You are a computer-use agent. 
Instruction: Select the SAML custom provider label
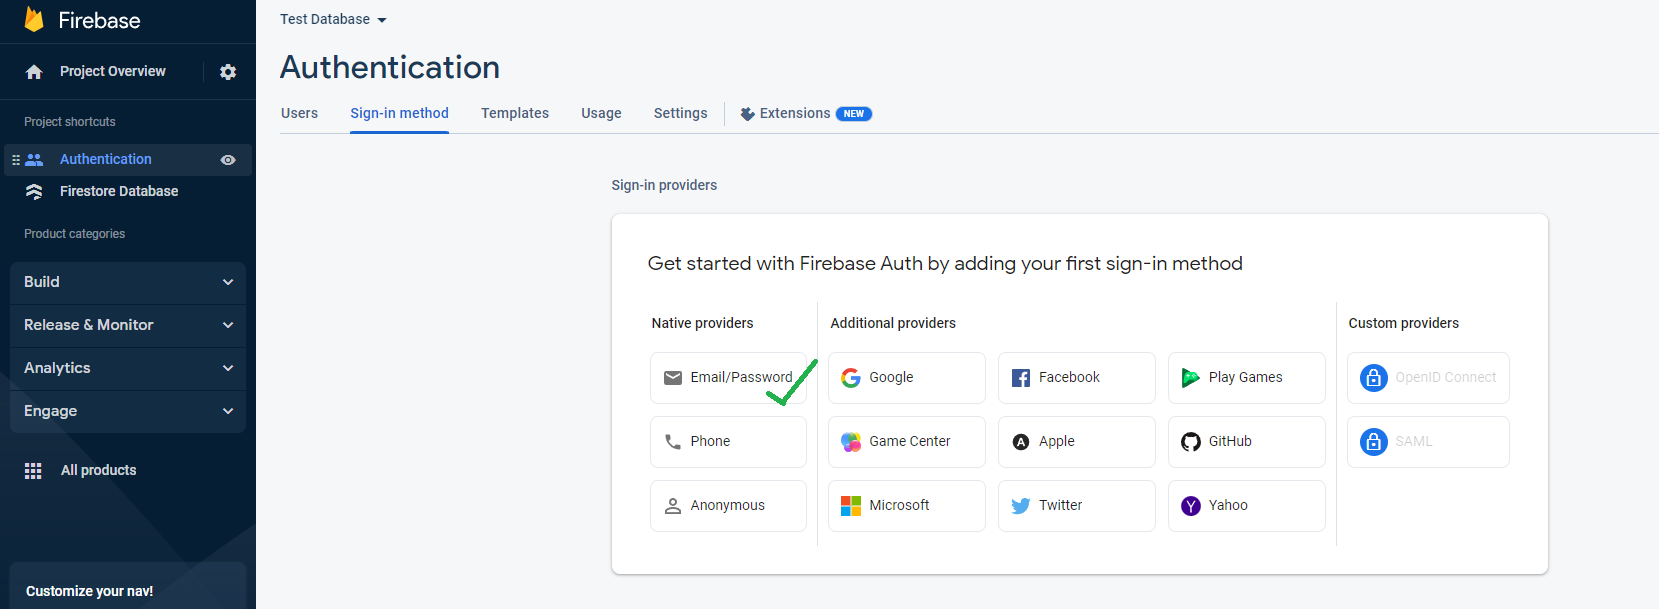1414,441
